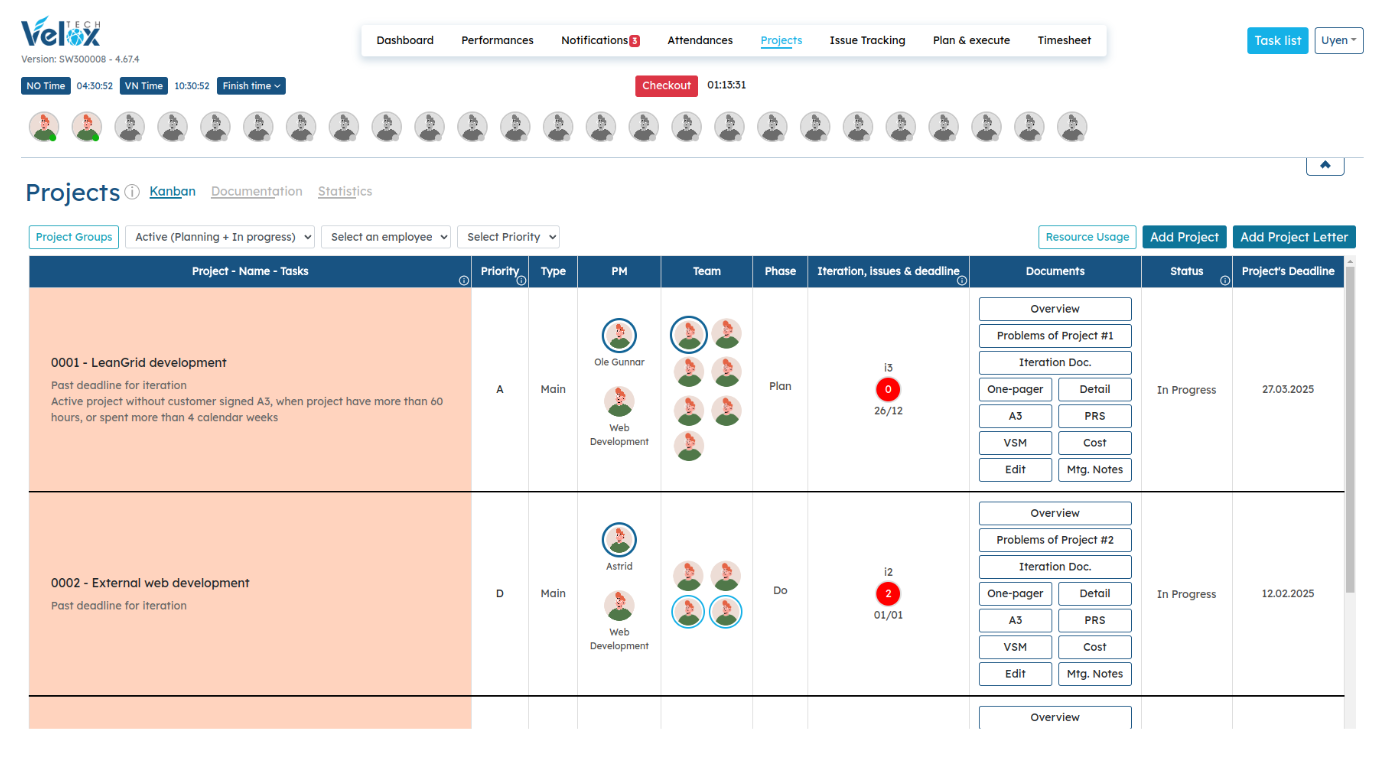The width and height of the screenshot is (1388, 761).
Task: Go to Issue Tracking in the navigation
Action: tap(867, 41)
